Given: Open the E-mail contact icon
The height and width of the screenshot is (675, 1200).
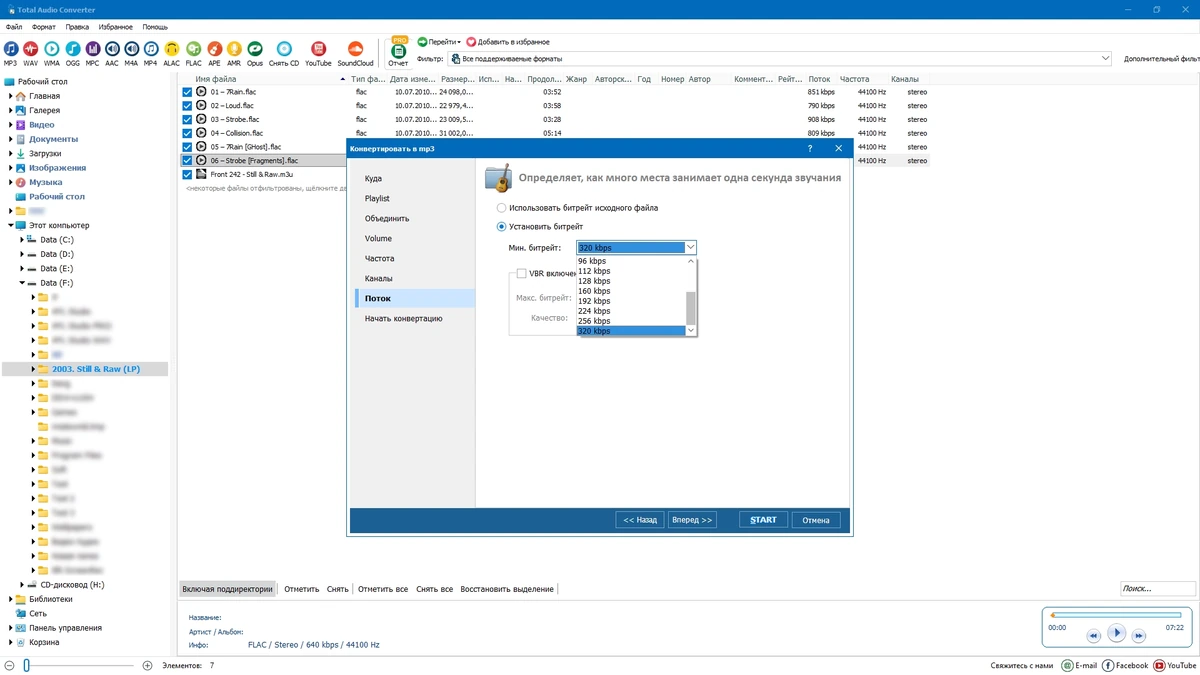Looking at the screenshot, I should click(1067, 665).
